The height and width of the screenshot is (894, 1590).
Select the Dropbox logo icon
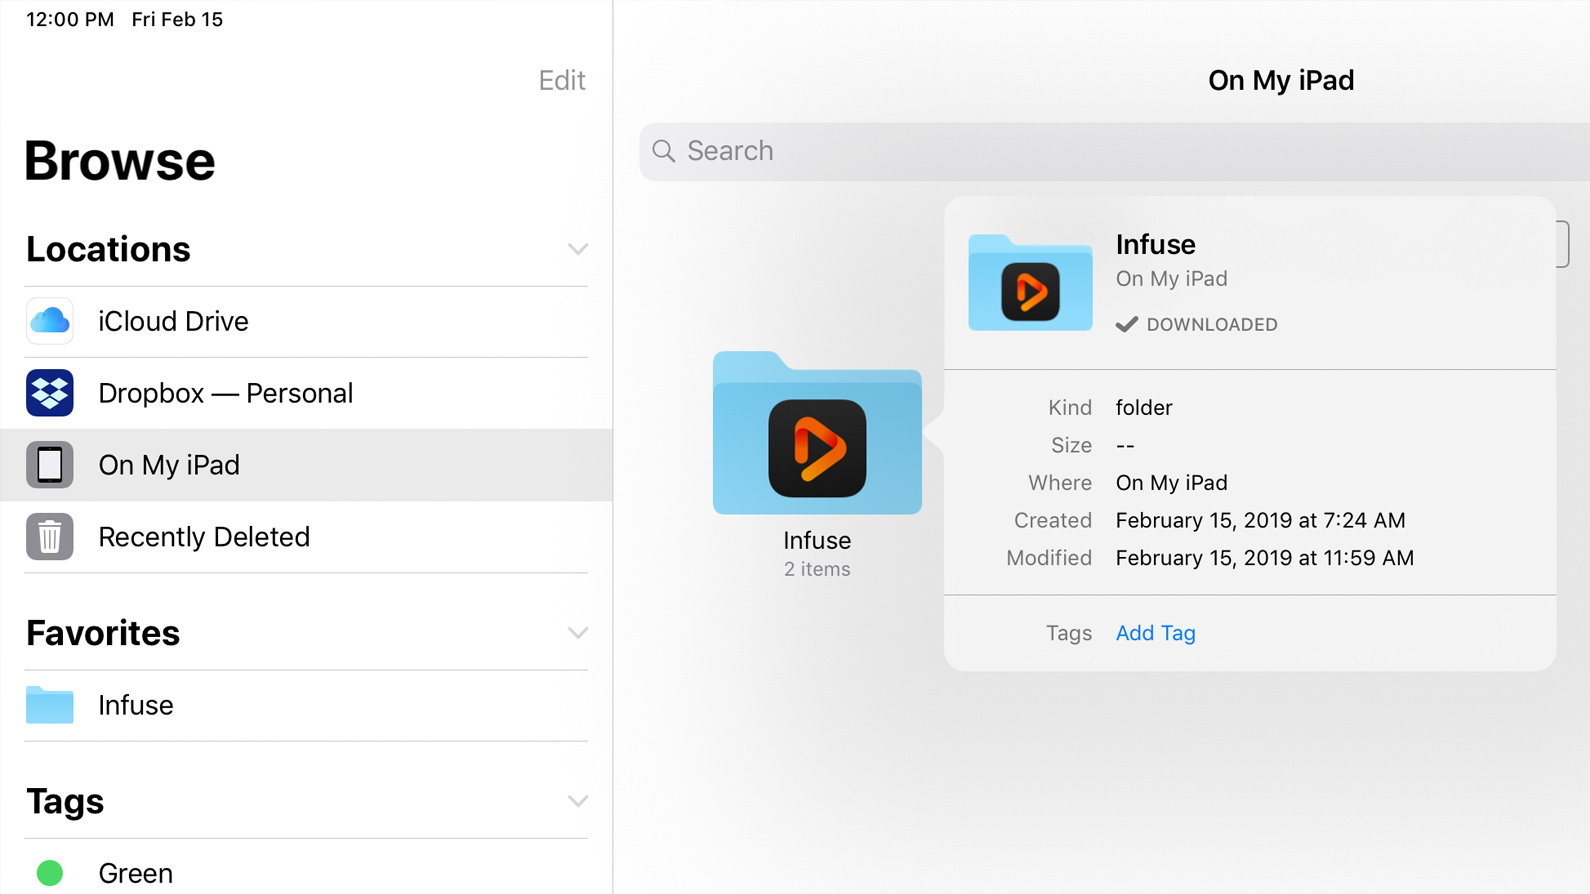[49, 393]
